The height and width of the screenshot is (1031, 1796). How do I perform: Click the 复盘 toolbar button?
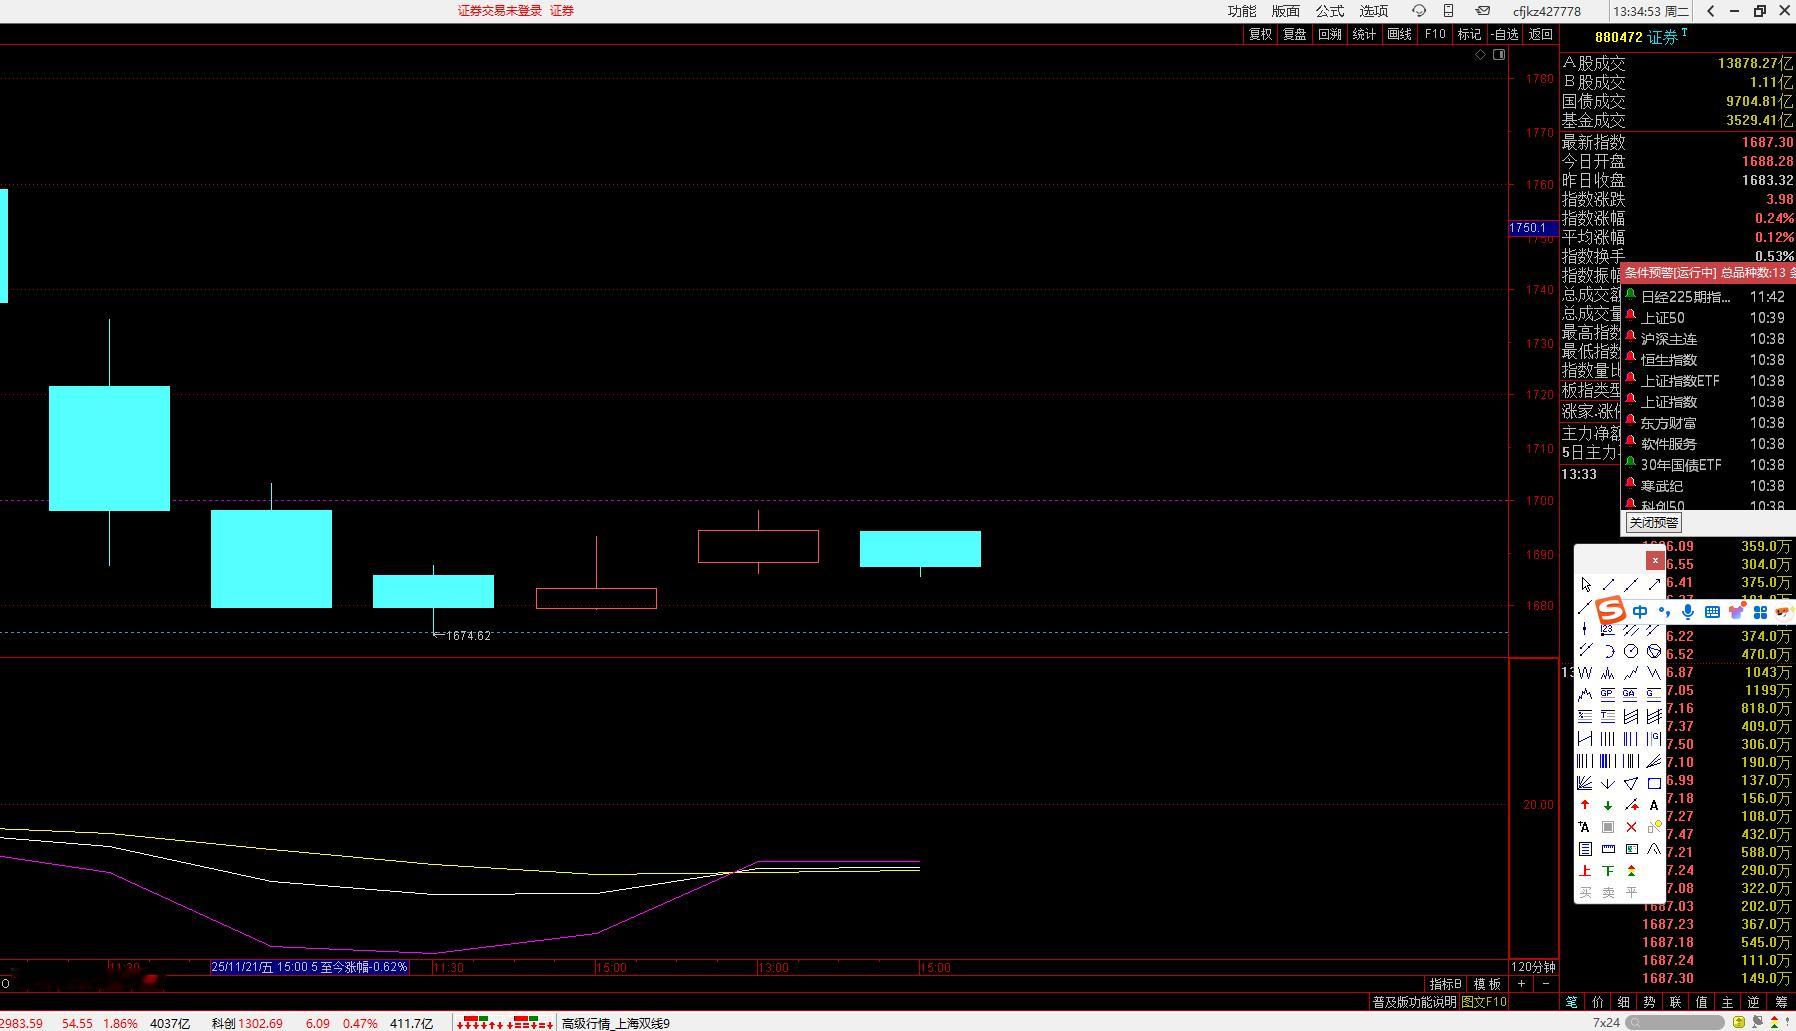(x=1295, y=34)
